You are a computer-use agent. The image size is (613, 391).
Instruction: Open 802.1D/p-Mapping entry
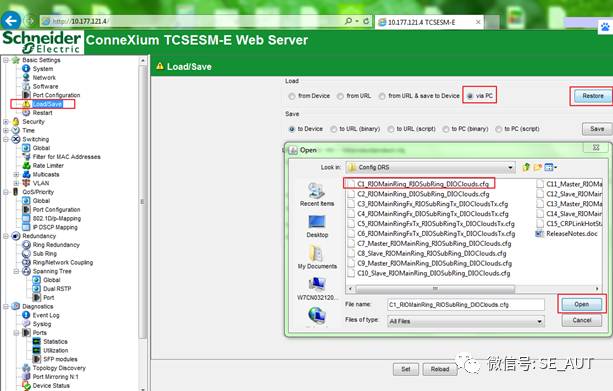(x=57, y=219)
